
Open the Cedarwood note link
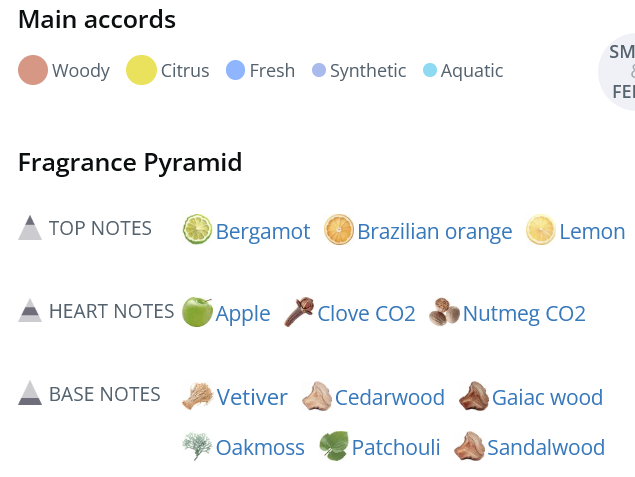[390, 398]
